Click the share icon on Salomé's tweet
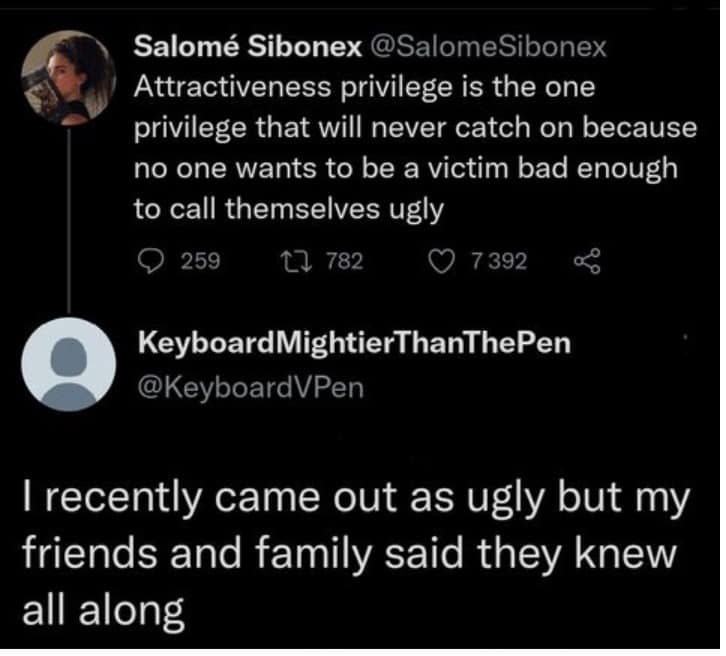The width and height of the screenshot is (726, 656). pos(585,262)
